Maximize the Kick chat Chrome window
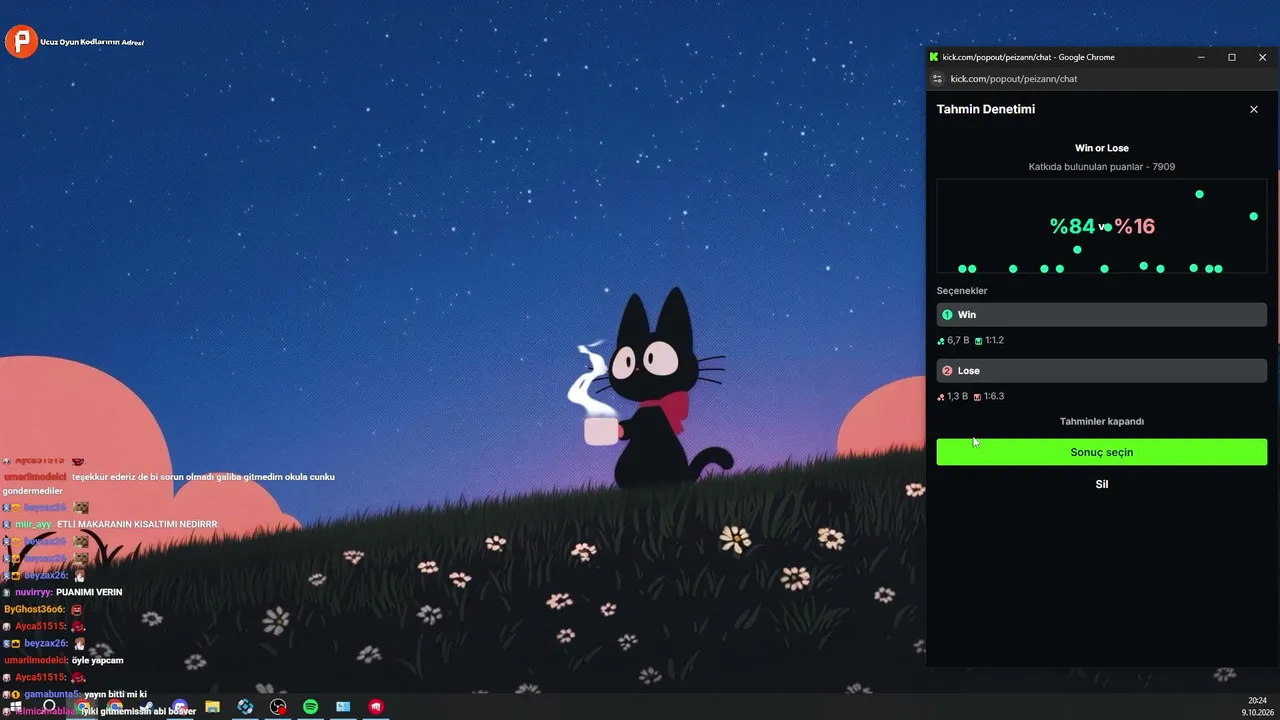 tap(1232, 57)
